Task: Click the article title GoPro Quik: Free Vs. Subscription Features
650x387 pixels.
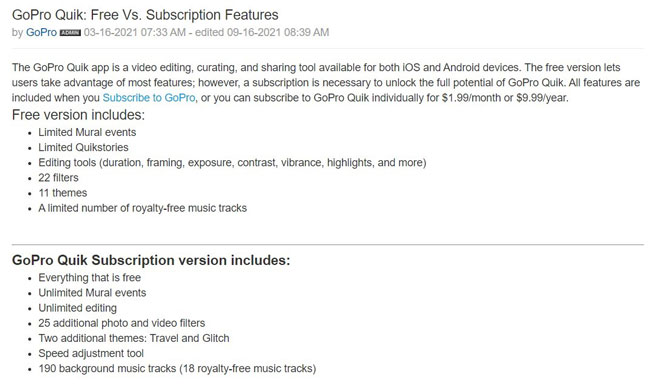Action: pyautogui.click(x=145, y=15)
